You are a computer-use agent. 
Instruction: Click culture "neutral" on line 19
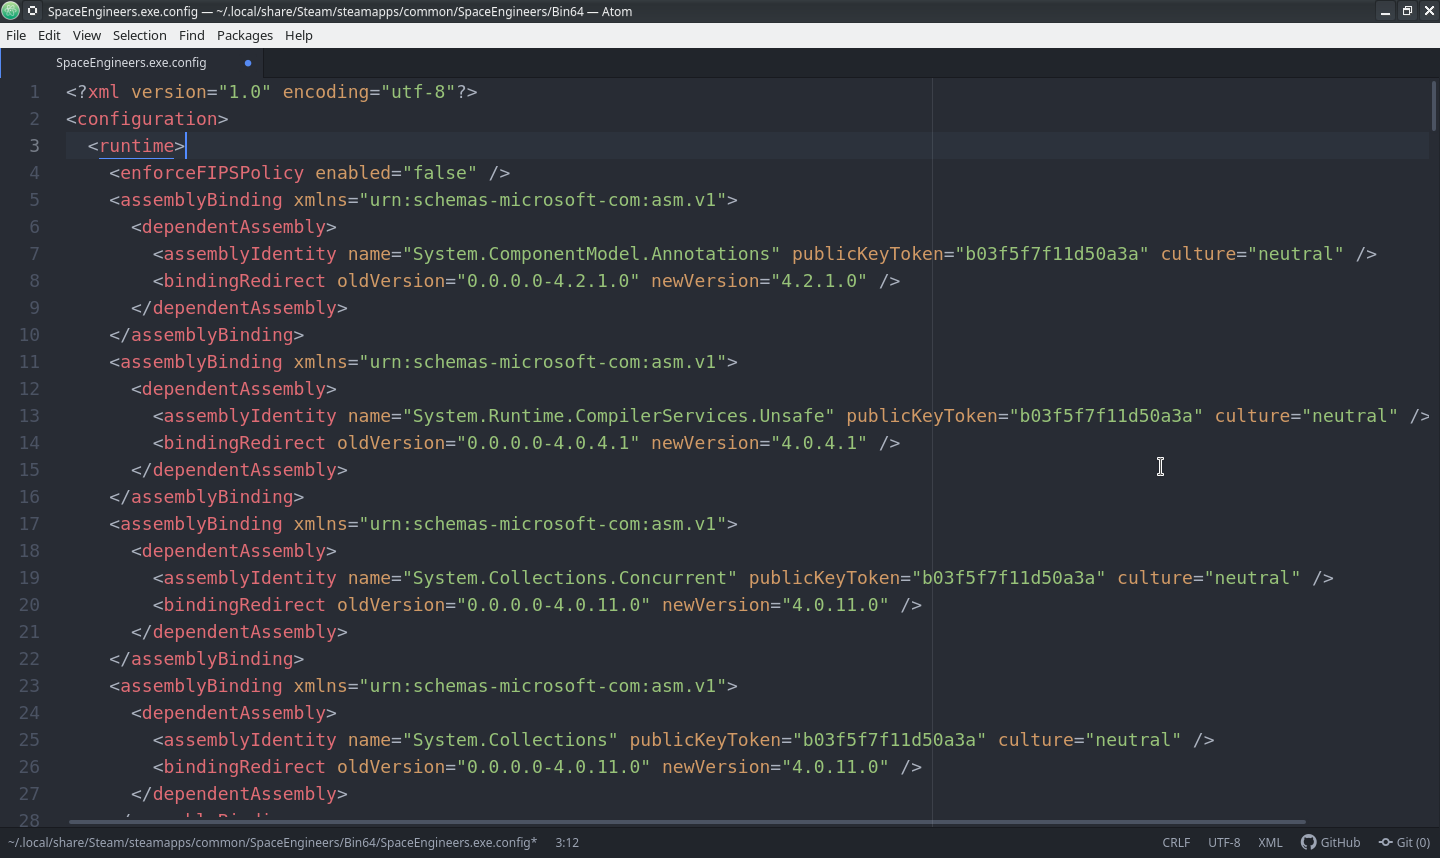1252,577
